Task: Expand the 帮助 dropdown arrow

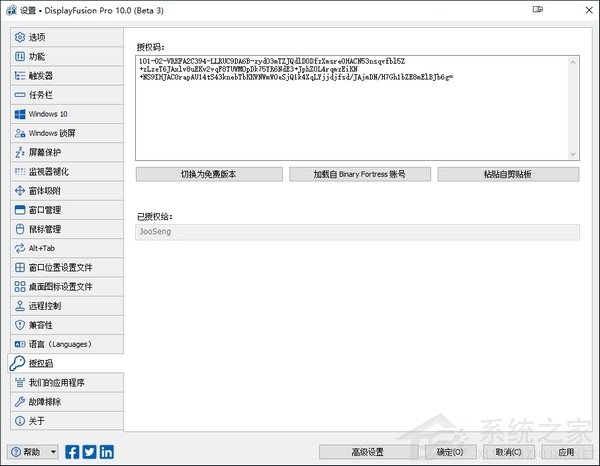Action: (54, 452)
